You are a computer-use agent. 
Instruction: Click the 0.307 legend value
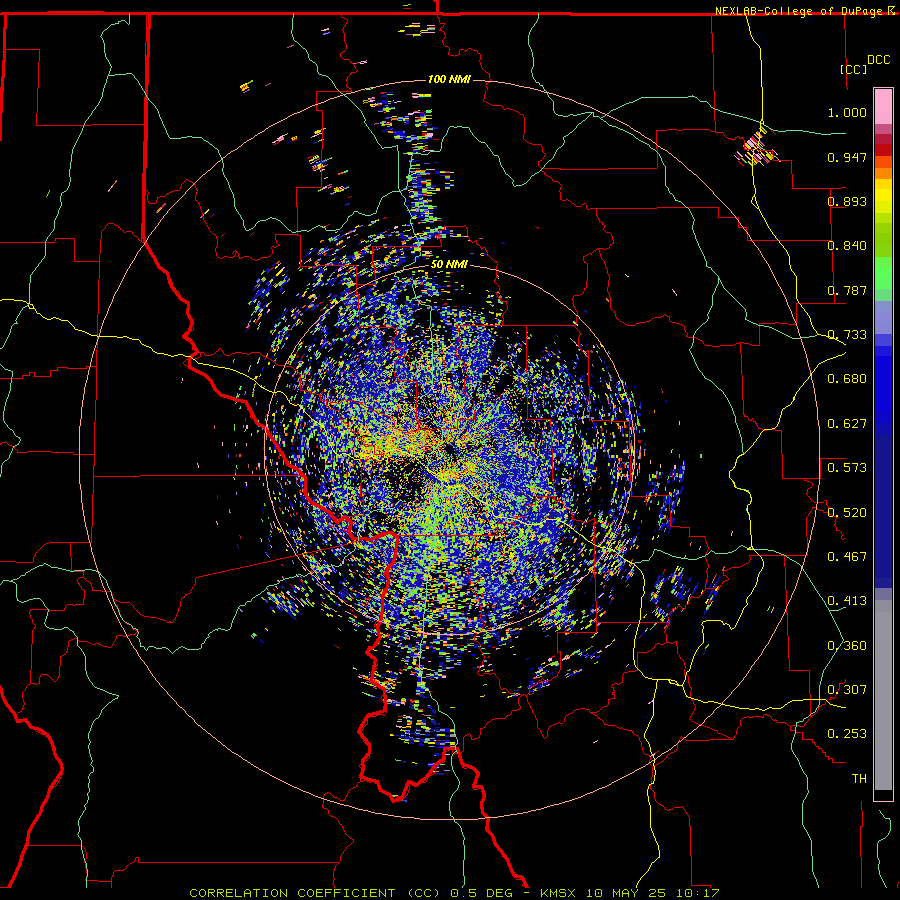[x=847, y=690]
